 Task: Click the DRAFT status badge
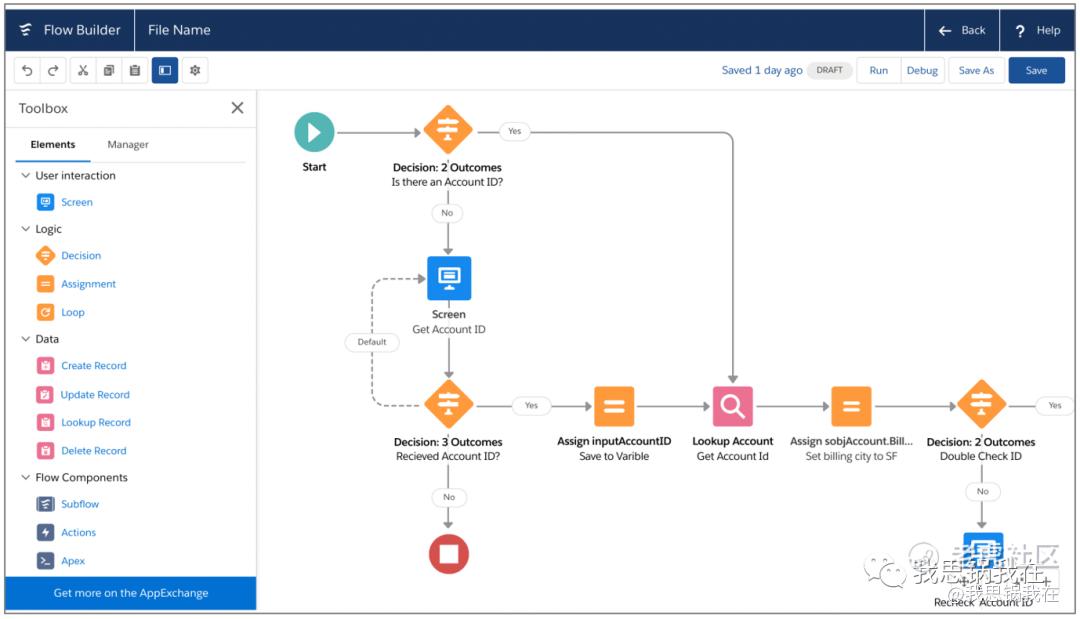click(x=829, y=70)
